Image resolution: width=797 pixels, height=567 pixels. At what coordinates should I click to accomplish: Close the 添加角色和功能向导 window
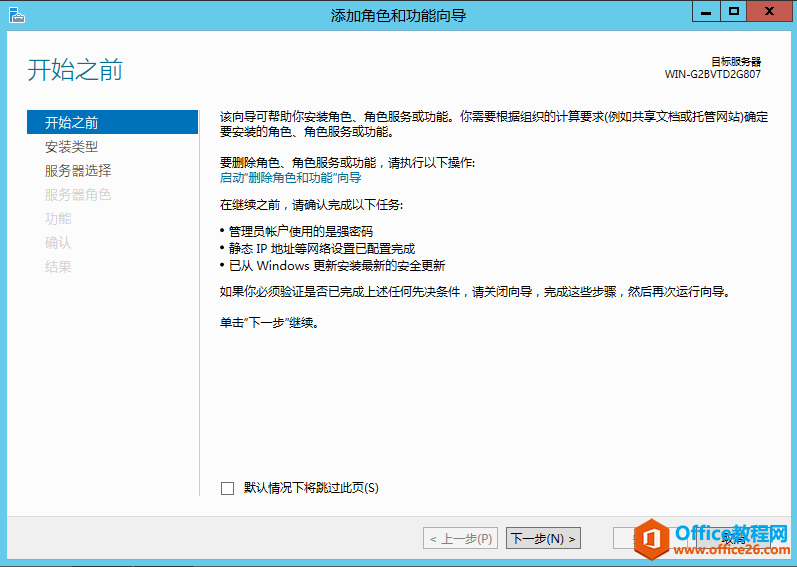[769, 12]
